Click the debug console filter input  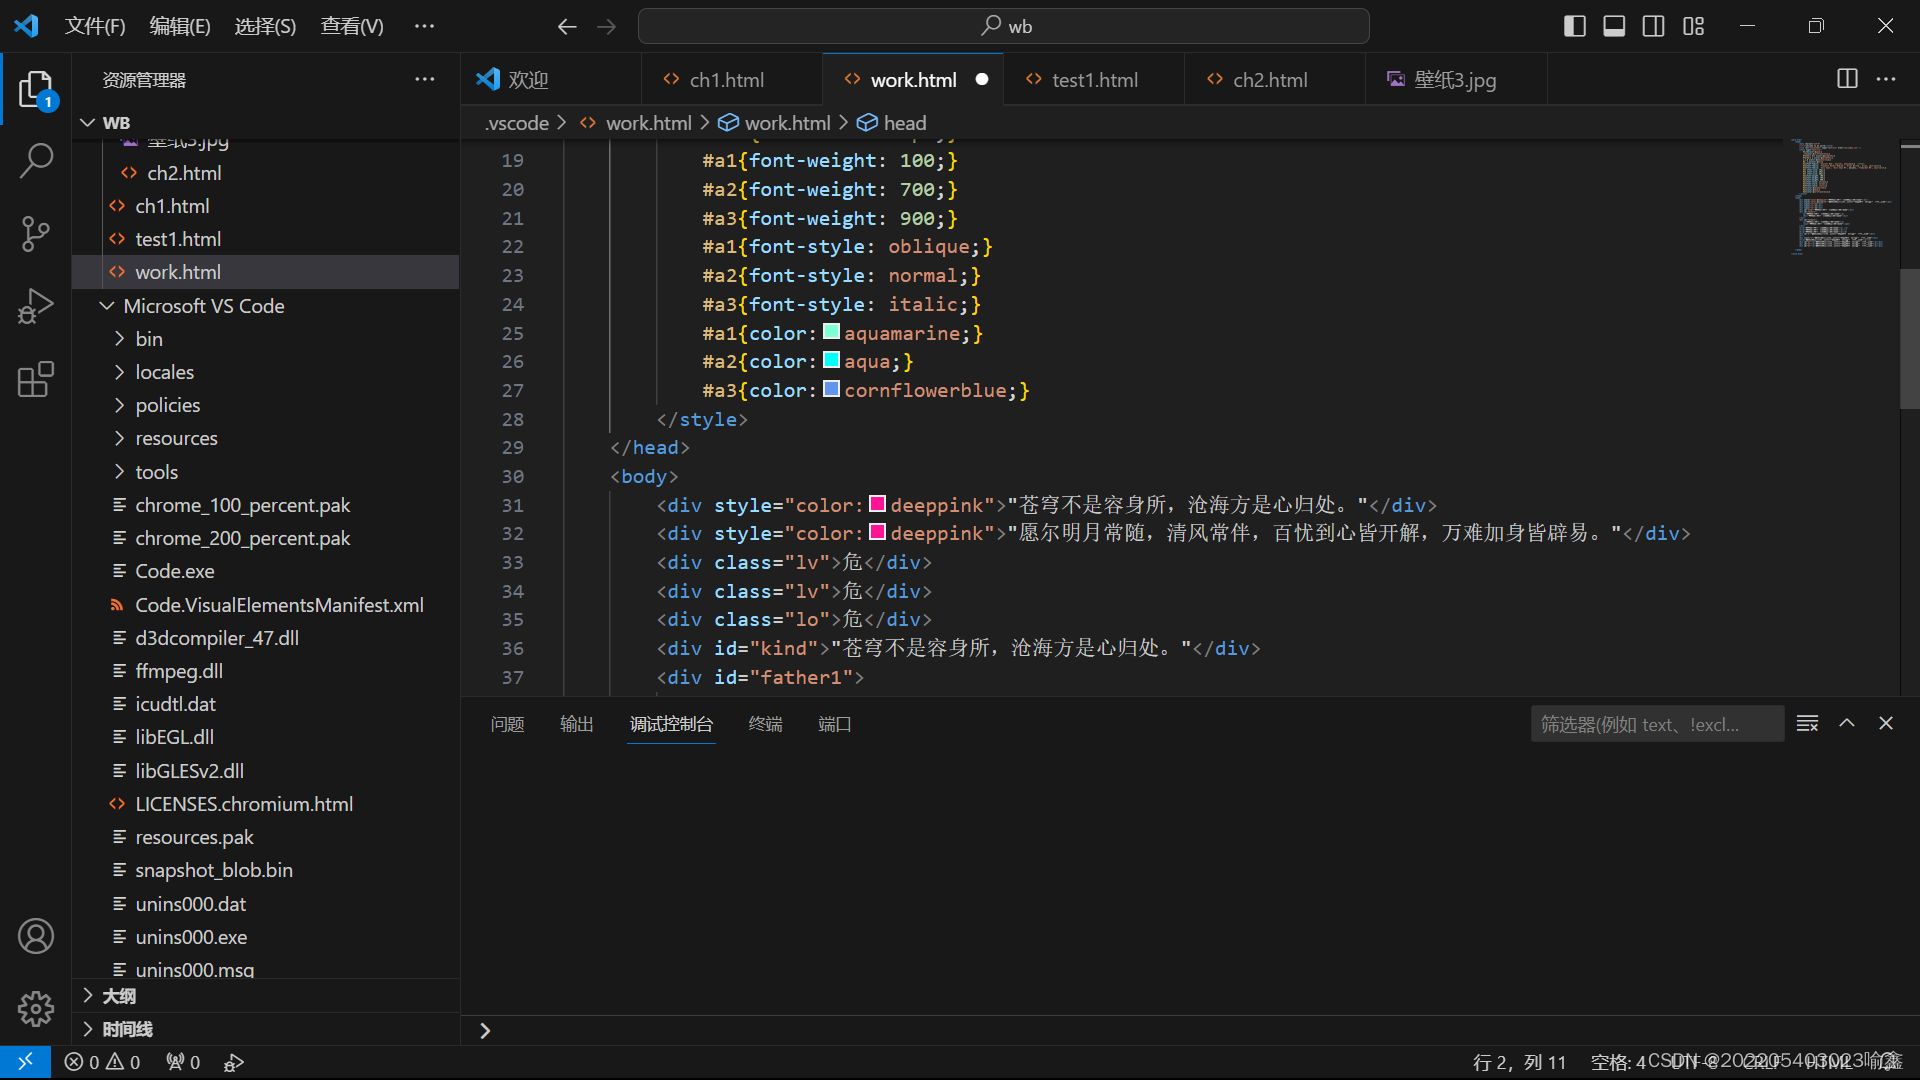coord(1656,724)
